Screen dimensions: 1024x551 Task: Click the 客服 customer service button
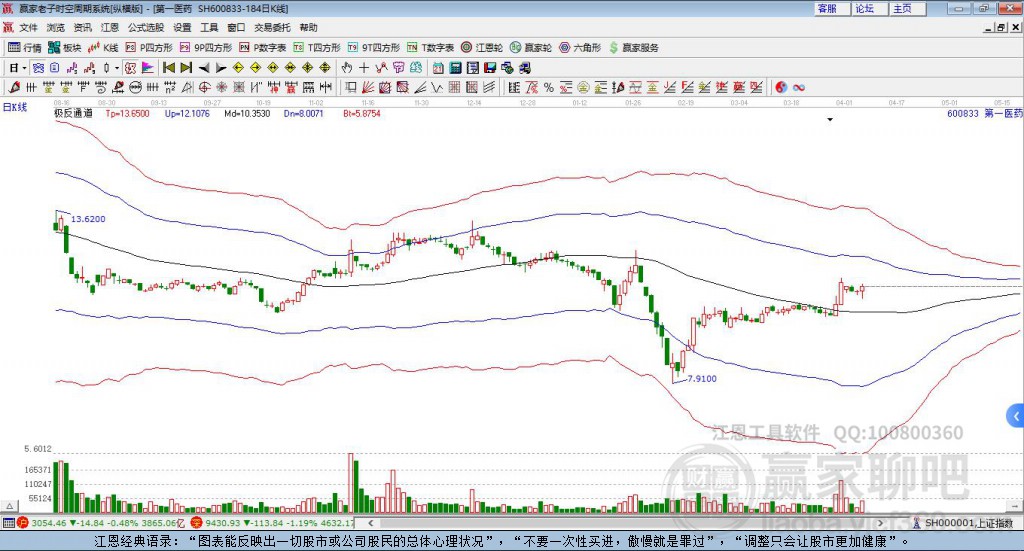(x=831, y=8)
